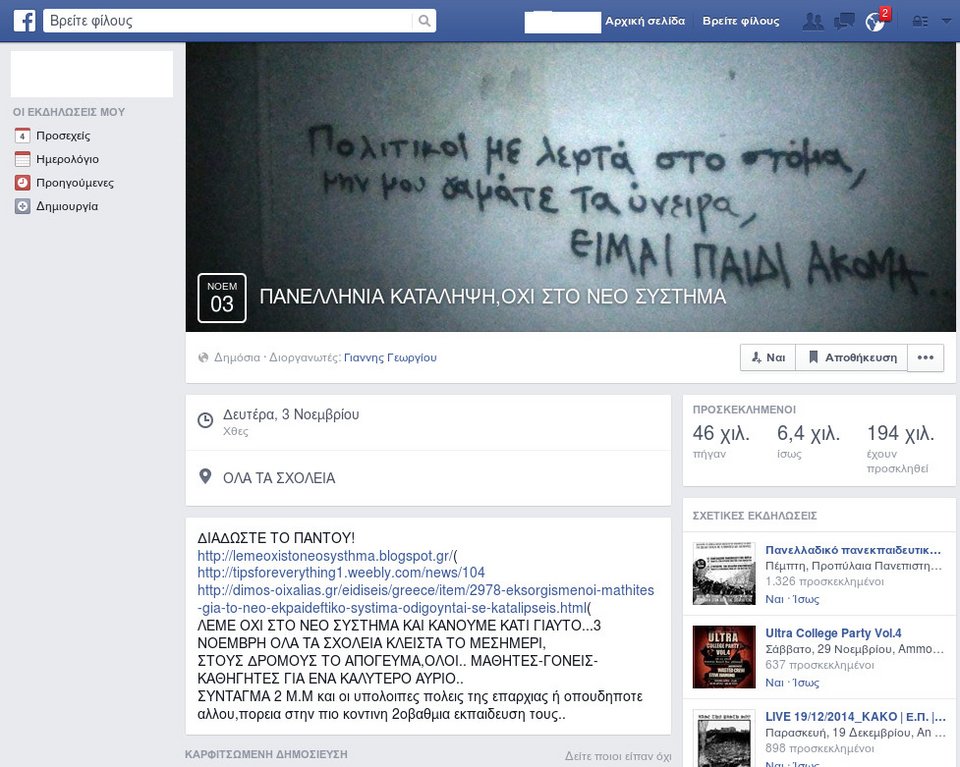Click inside the Βρείτε φίλους search field

tap(200, 20)
